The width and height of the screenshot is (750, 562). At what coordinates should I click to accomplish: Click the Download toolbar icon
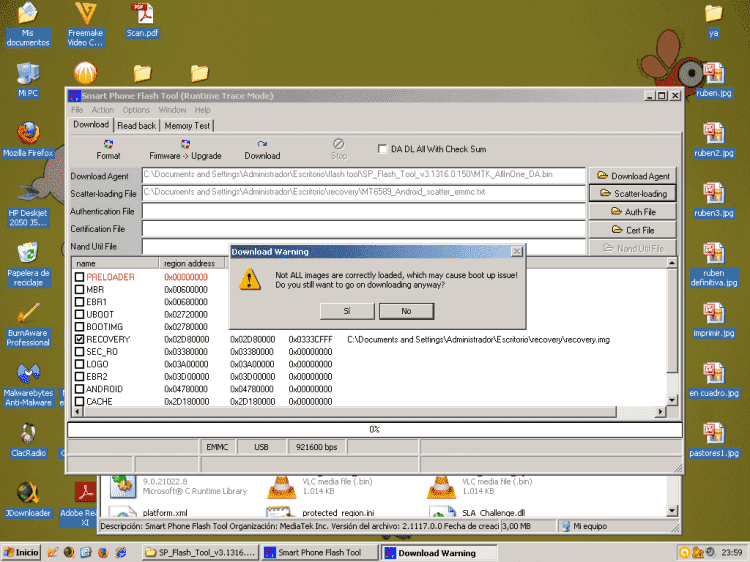click(x=262, y=149)
